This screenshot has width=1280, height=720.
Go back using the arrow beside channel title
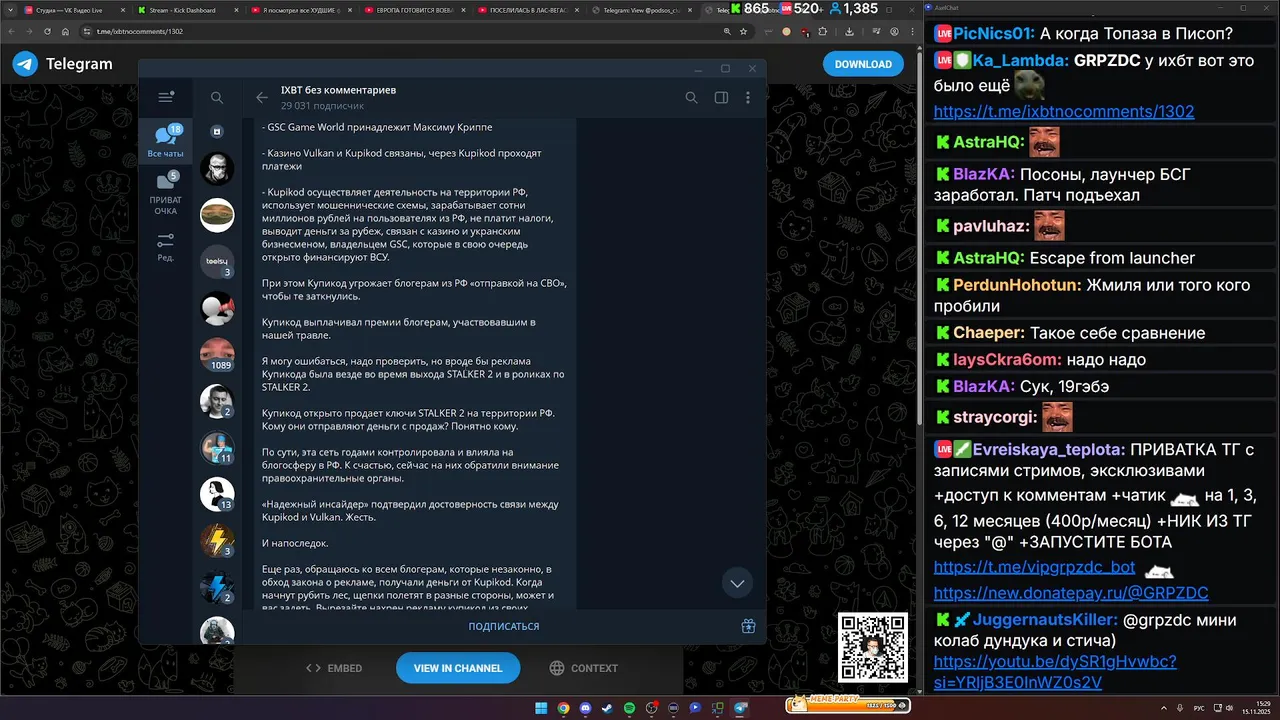point(262,97)
